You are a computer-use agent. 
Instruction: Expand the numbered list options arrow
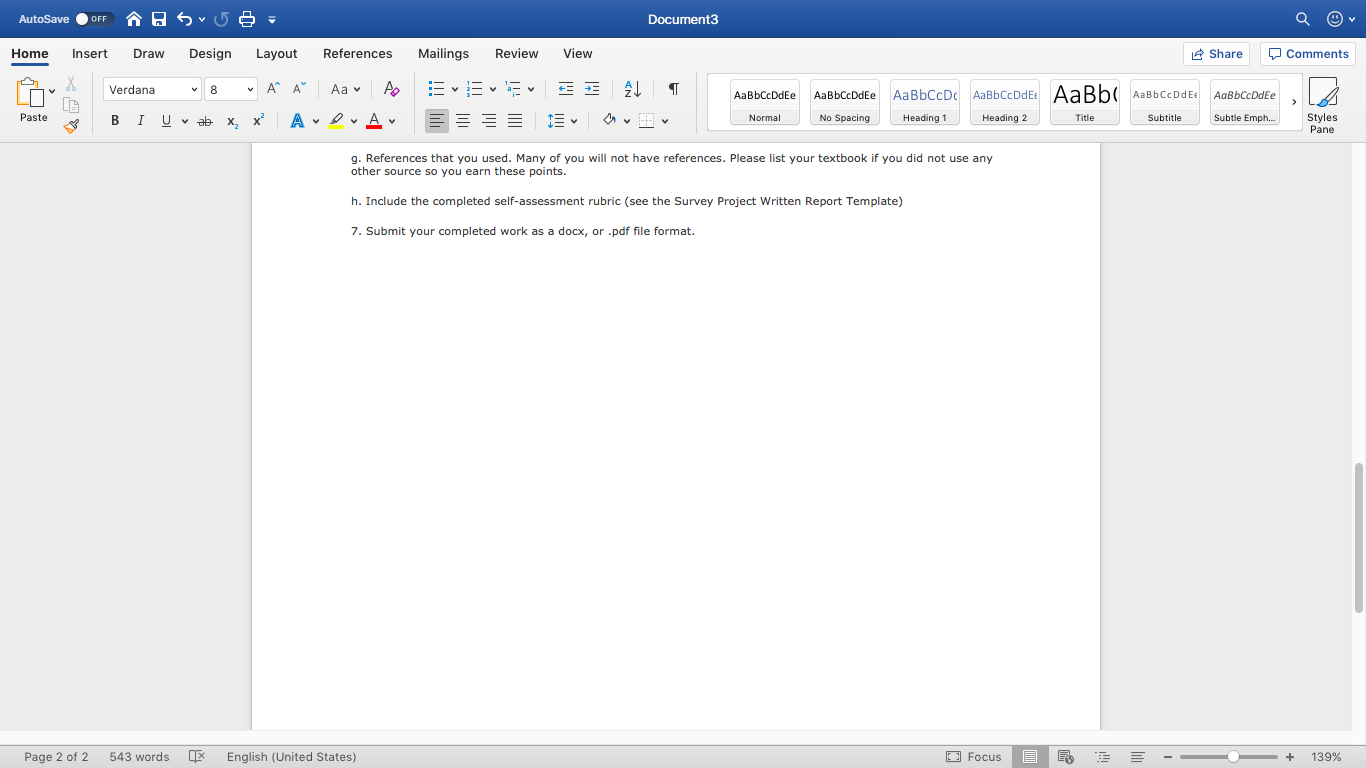(x=493, y=89)
